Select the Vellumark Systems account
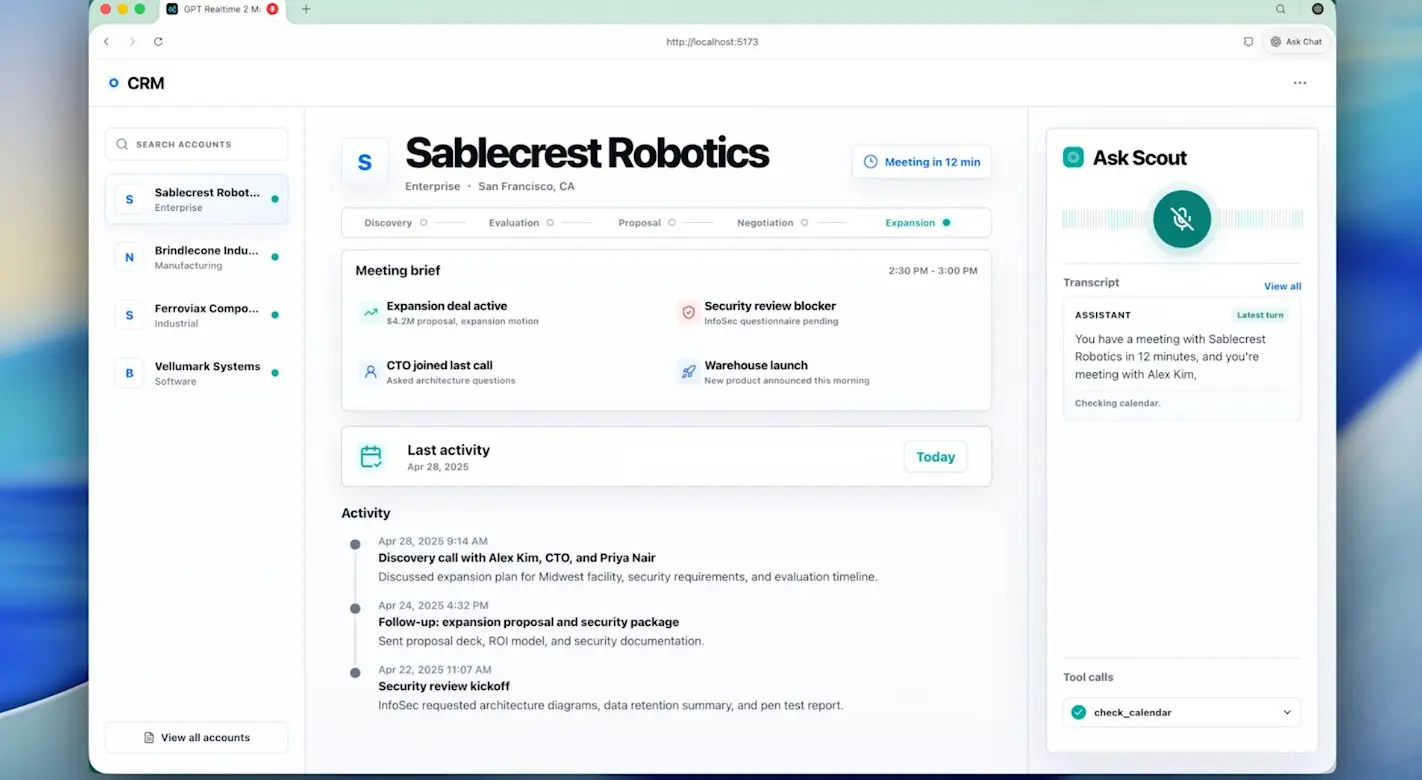This screenshot has width=1422, height=780. click(x=196, y=373)
